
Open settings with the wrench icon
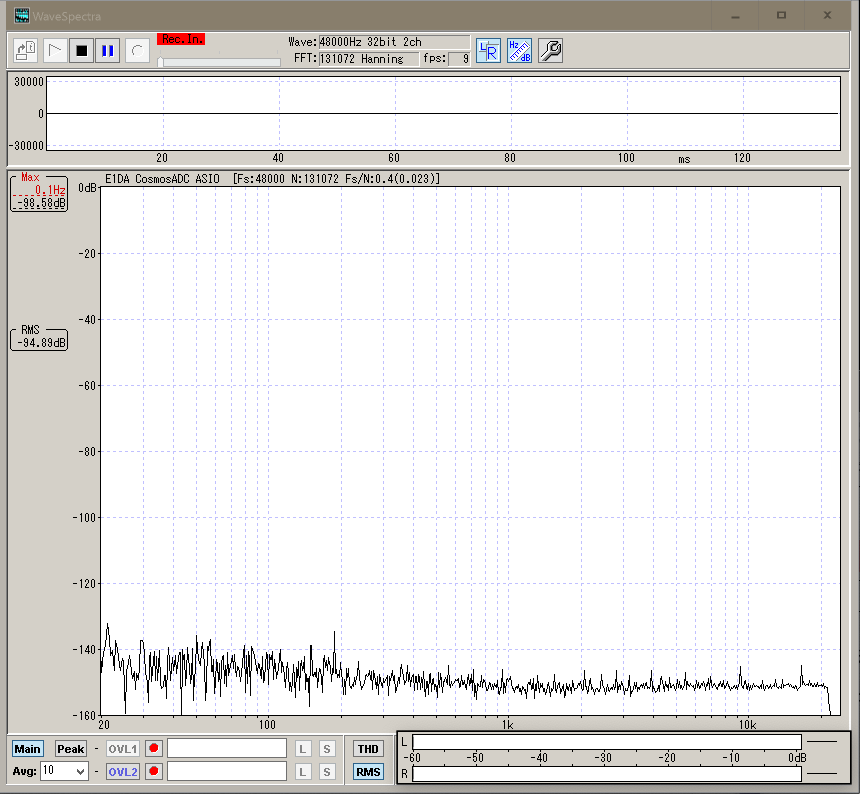[551, 51]
